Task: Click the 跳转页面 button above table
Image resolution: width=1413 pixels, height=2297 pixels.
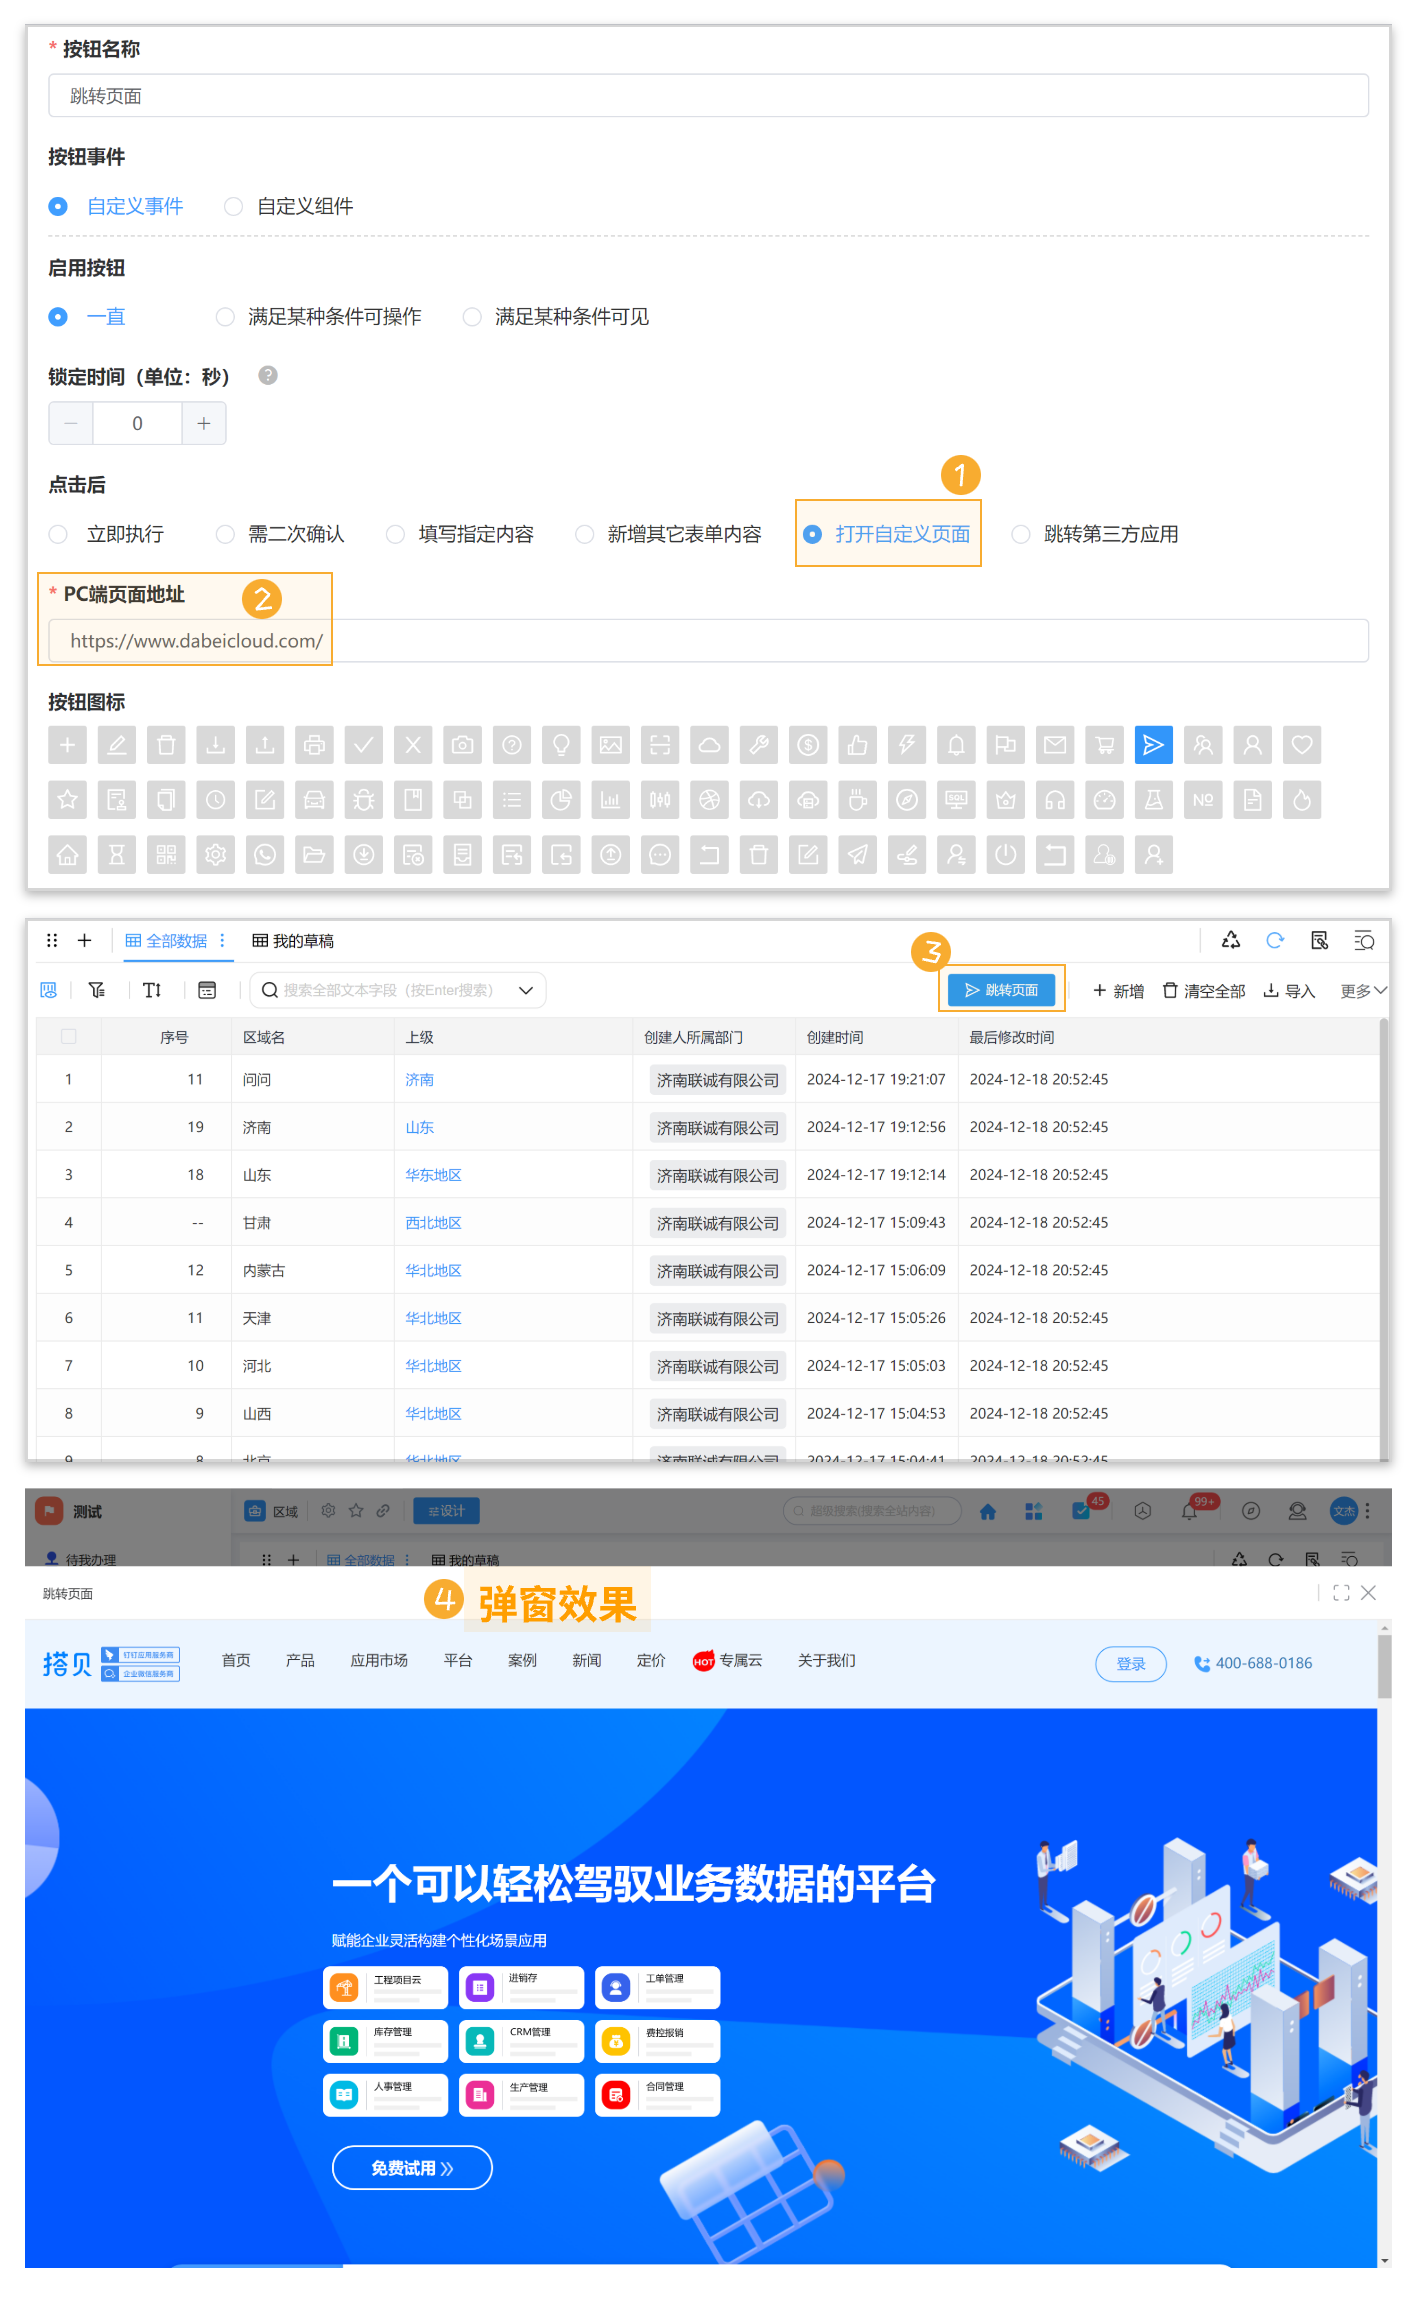Action: [x=1001, y=990]
